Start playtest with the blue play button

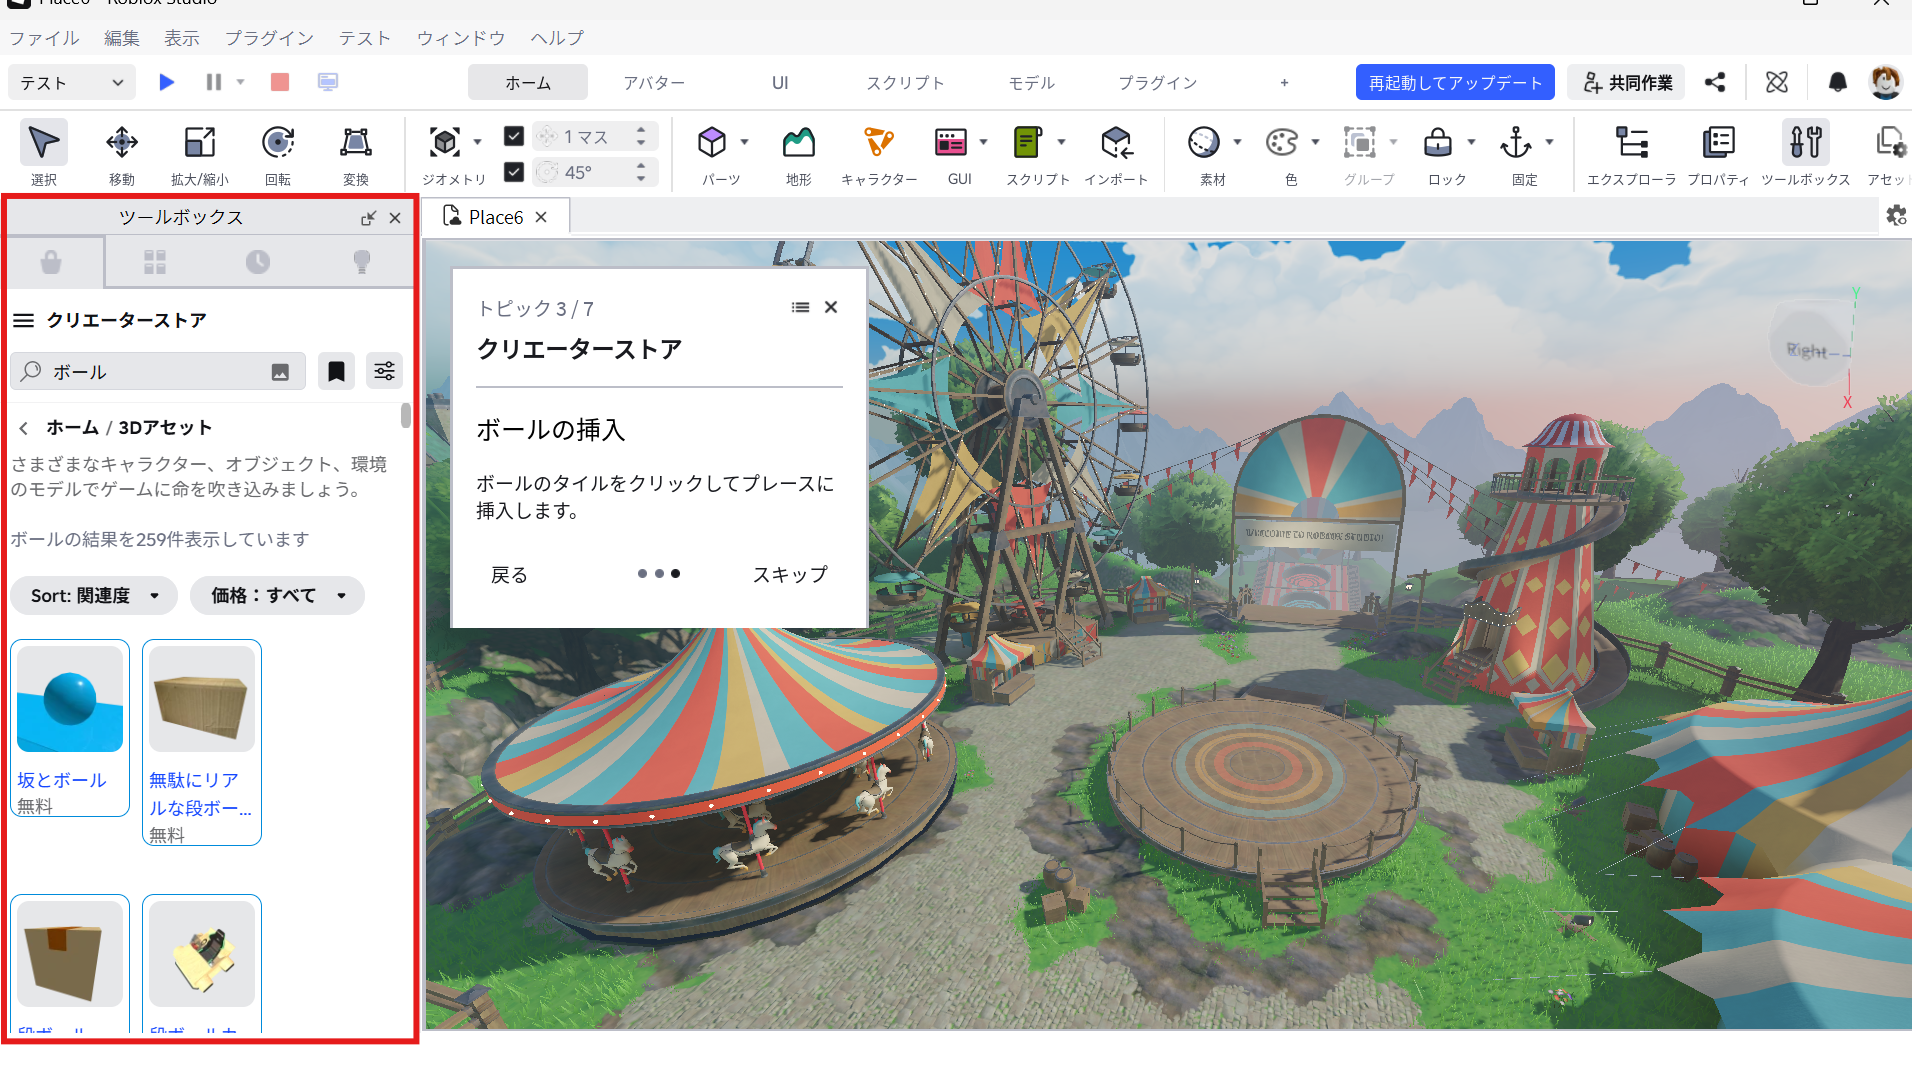[167, 82]
